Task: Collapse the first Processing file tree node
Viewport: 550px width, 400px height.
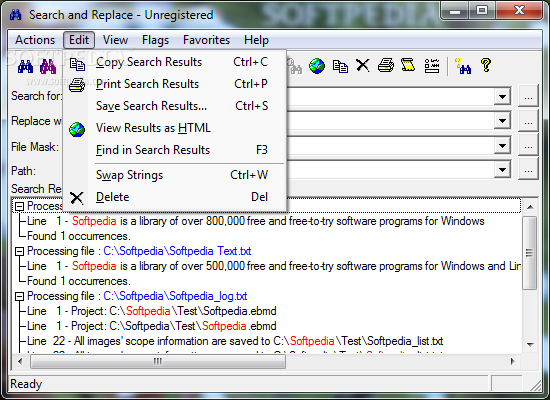Action: pyautogui.click(x=20, y=206)
